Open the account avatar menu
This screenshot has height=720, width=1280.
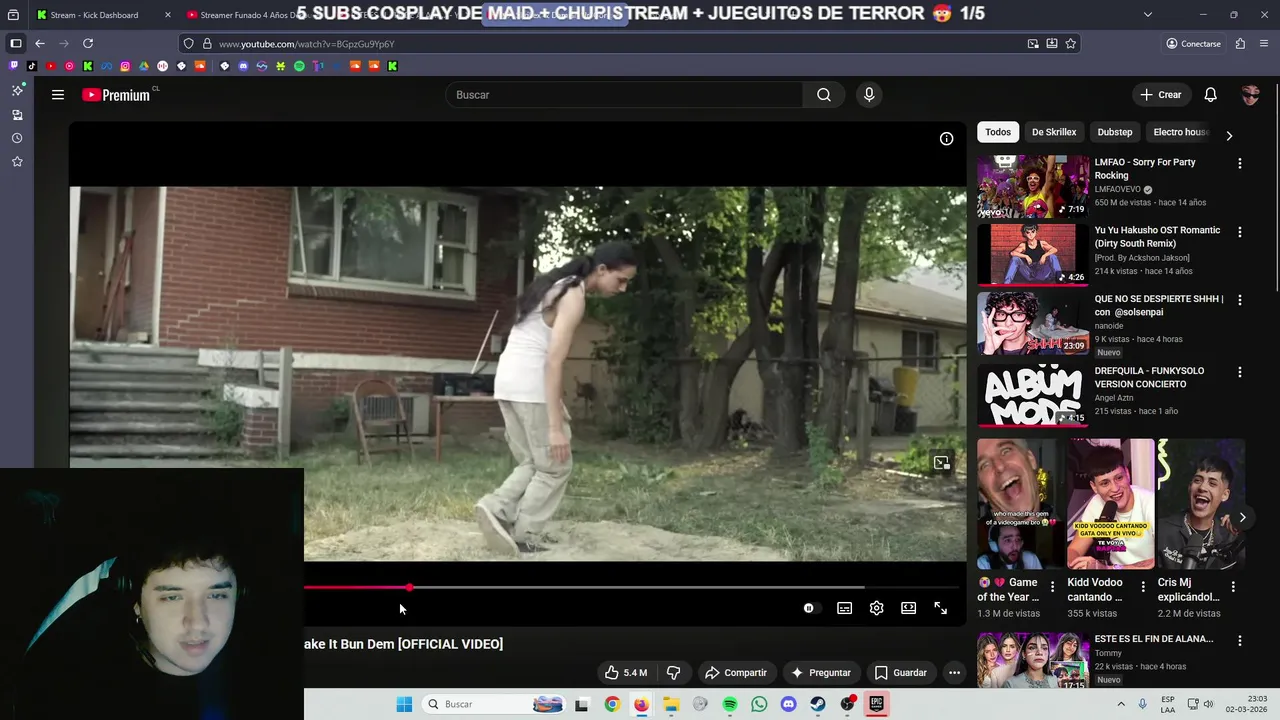coord(1250,95)
